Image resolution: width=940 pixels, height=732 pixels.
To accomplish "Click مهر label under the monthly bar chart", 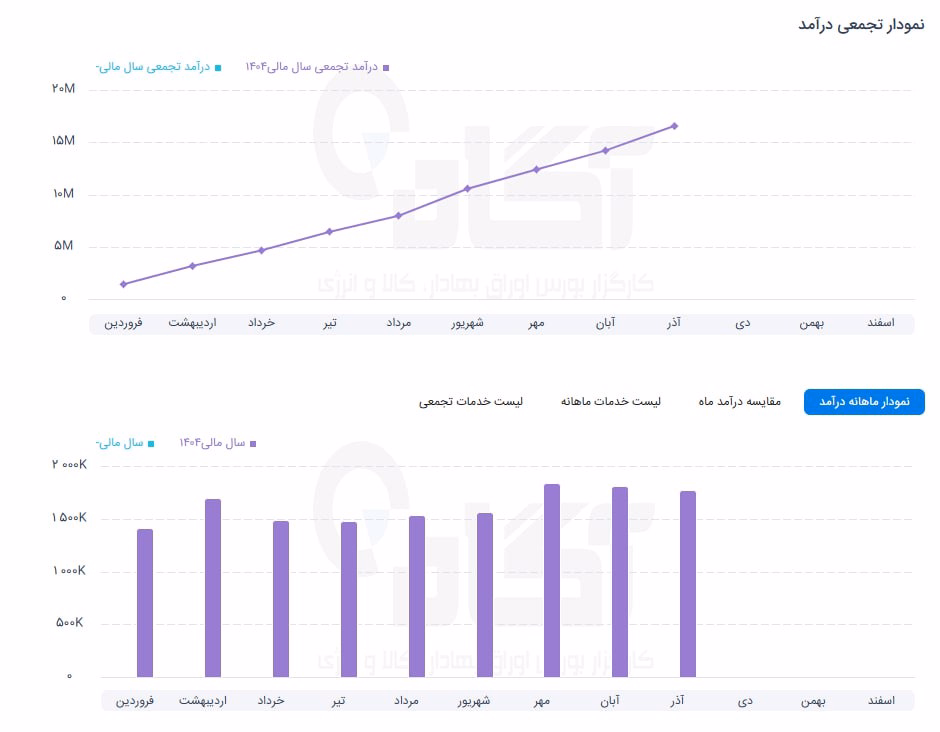I will pyautogui.click(x=542, y=701).
